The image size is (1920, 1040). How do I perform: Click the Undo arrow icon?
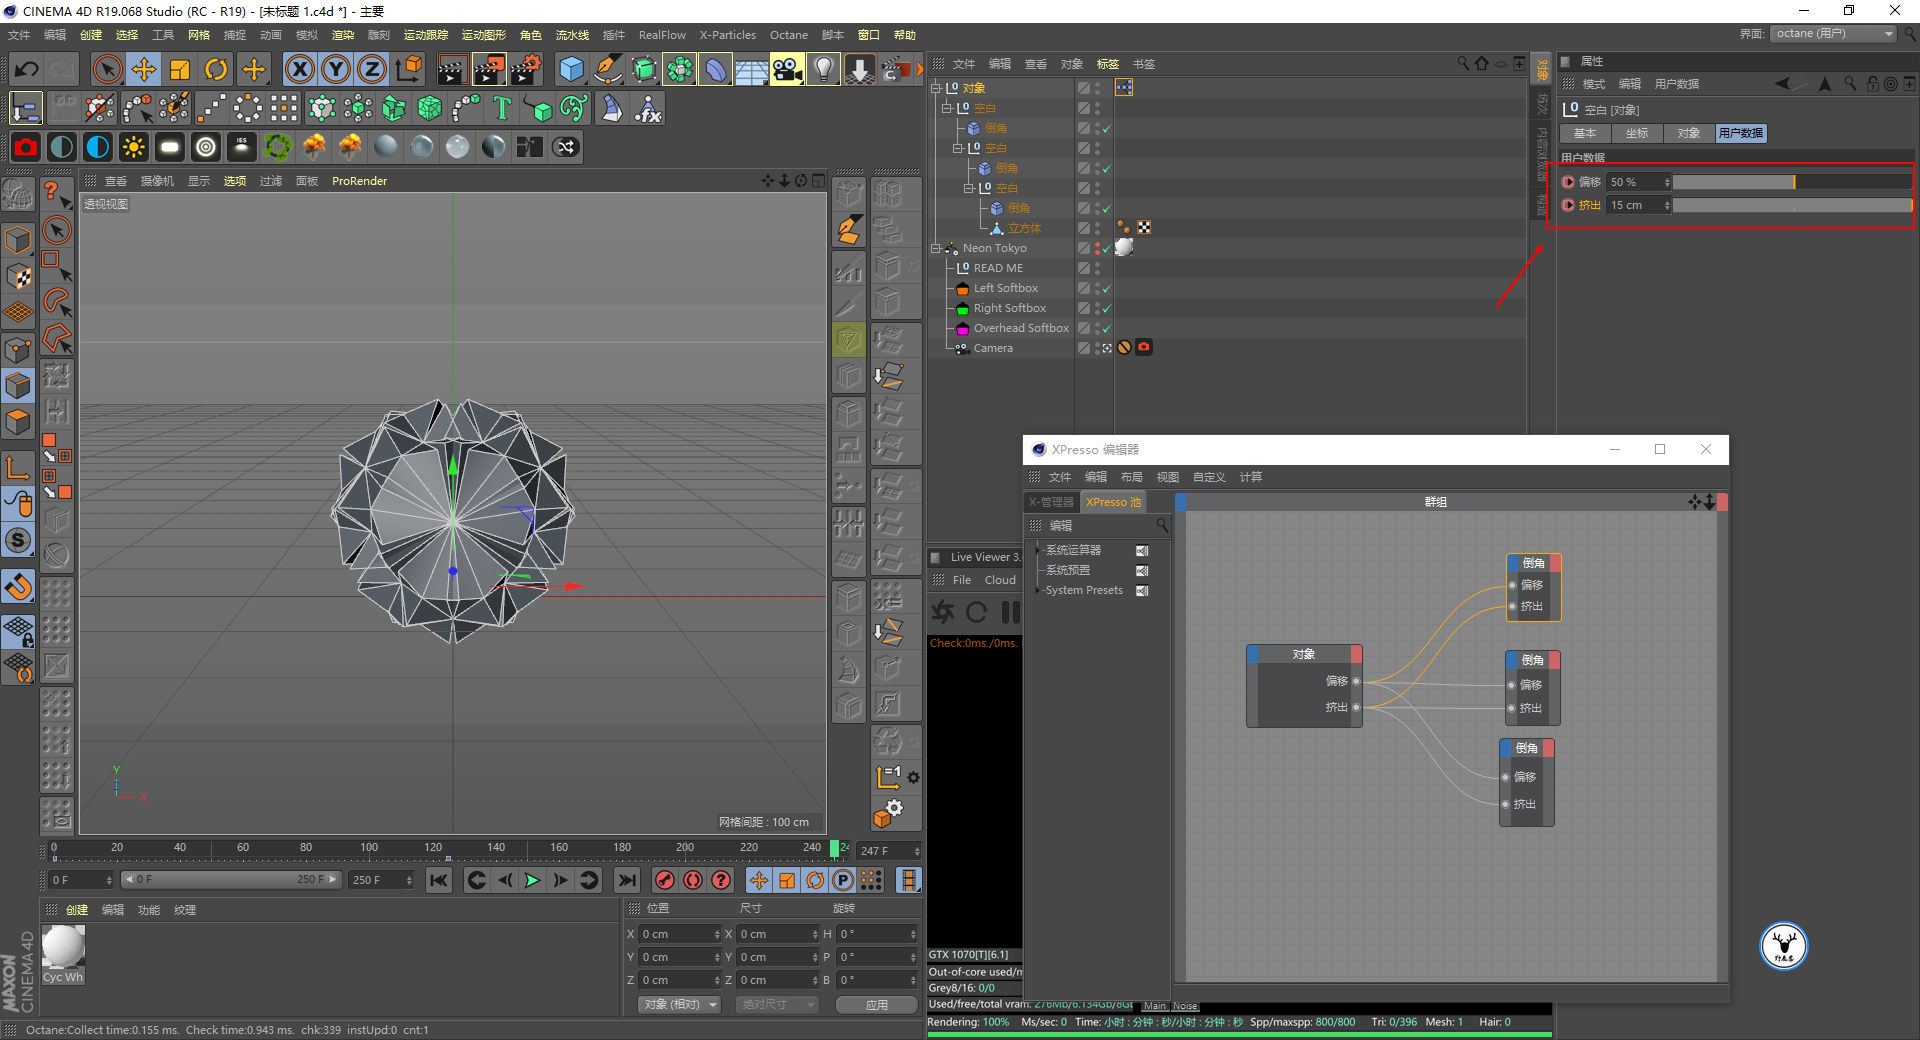click(x=27, y=69)
